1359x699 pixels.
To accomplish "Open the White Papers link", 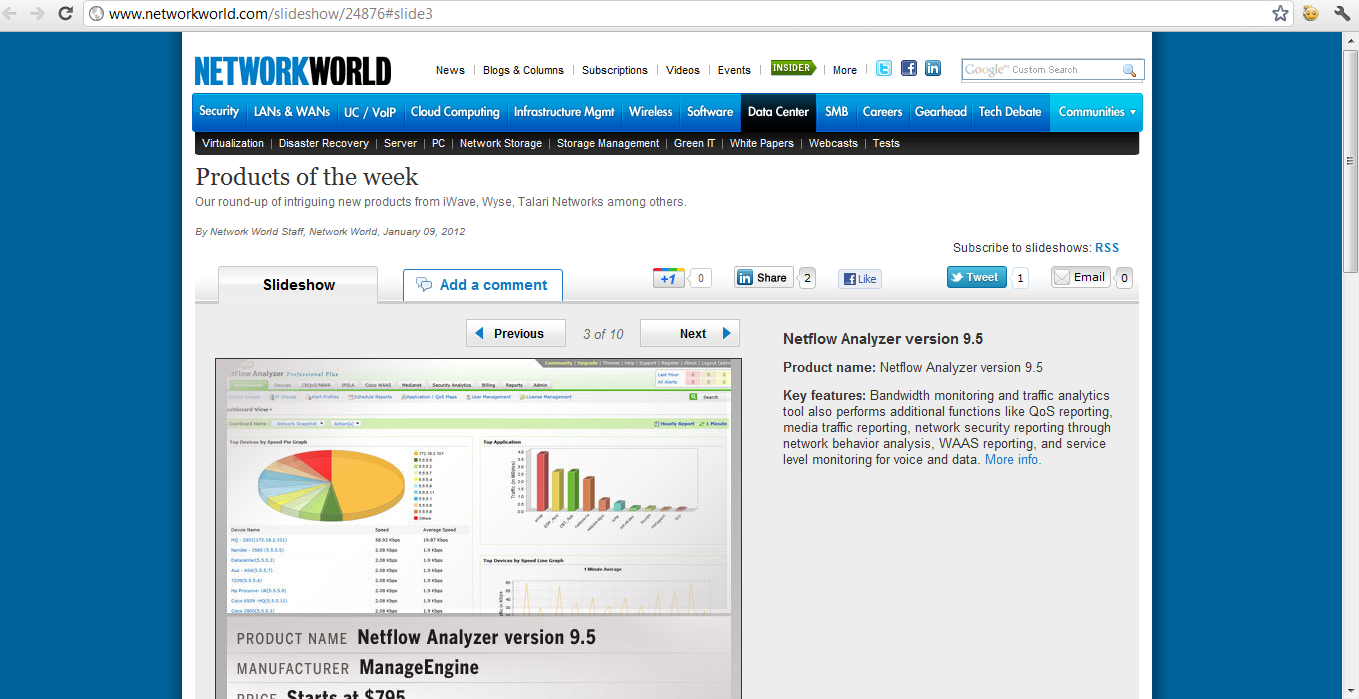I will click(x=762, y=143).
